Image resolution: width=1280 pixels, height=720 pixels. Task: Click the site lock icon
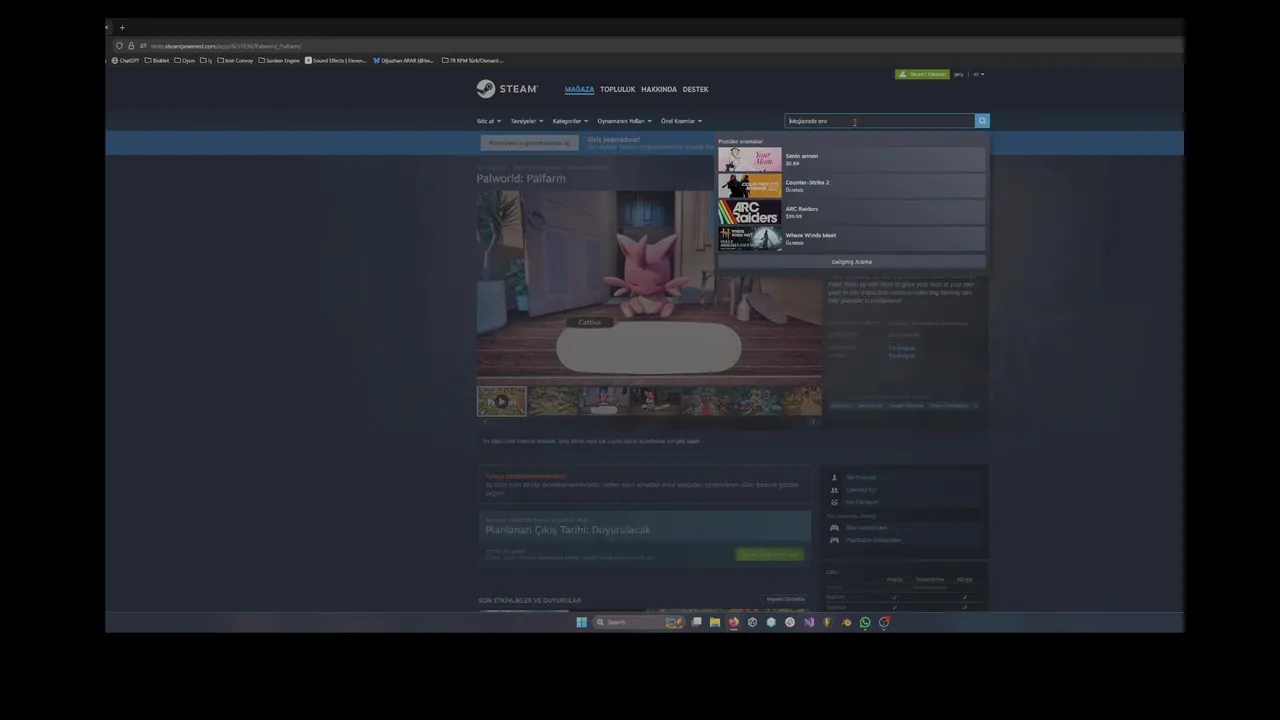tap(131, 46)
